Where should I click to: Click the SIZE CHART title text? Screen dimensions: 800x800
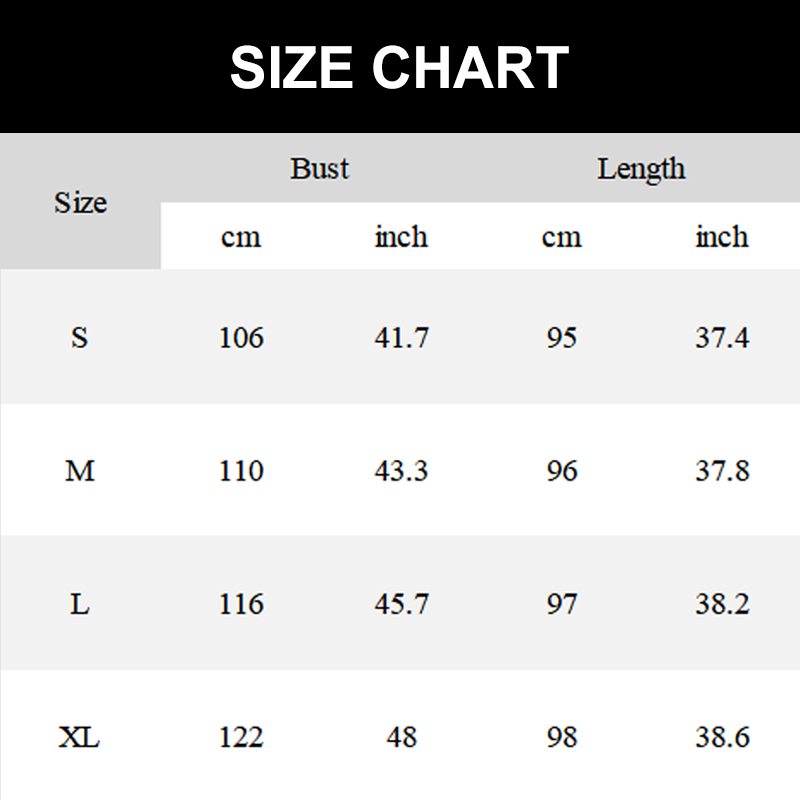(x=399, y=68)
